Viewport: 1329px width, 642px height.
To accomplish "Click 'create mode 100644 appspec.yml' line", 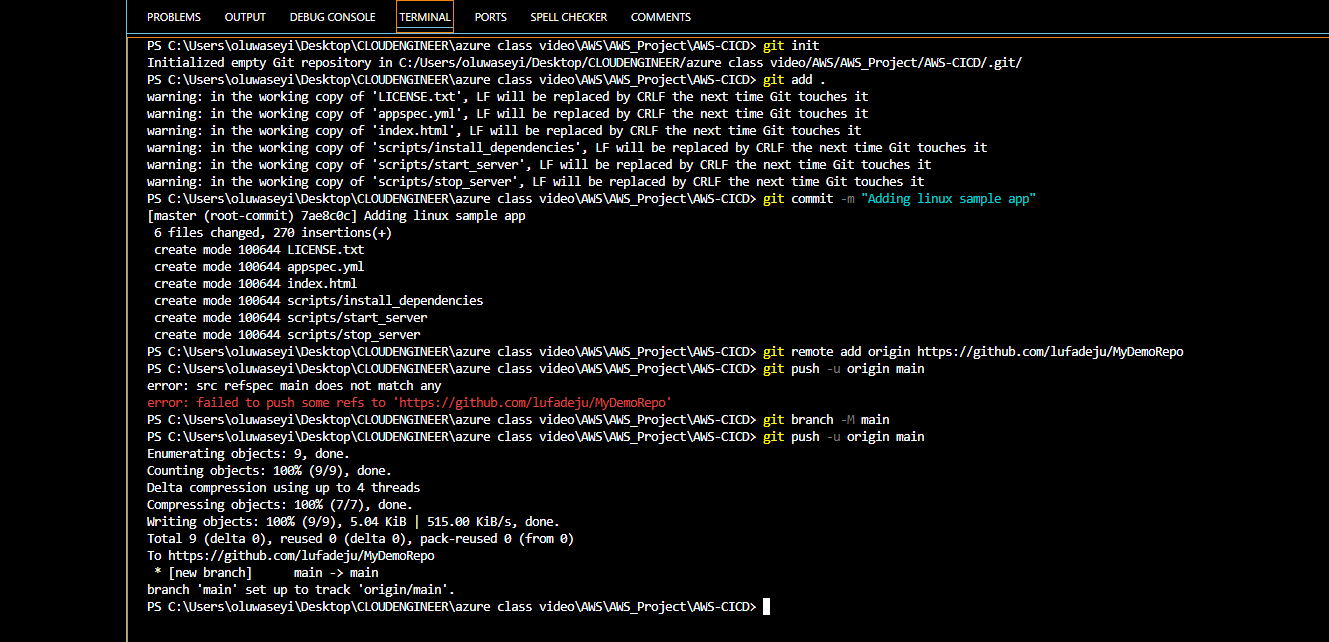I will coord(259,267).
